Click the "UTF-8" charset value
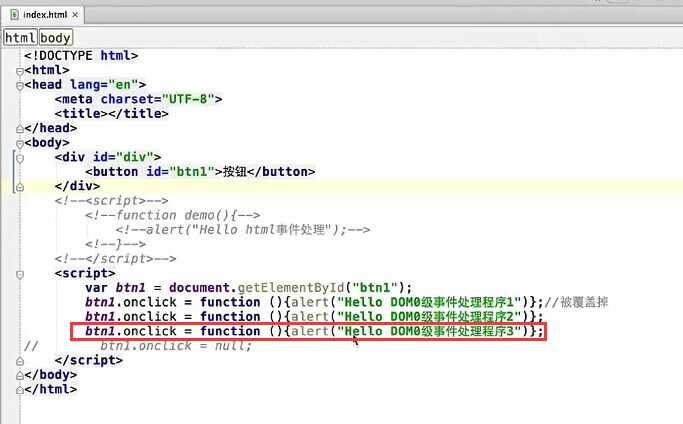This screenshot has width=683, height=424. [x=188, y=99]
